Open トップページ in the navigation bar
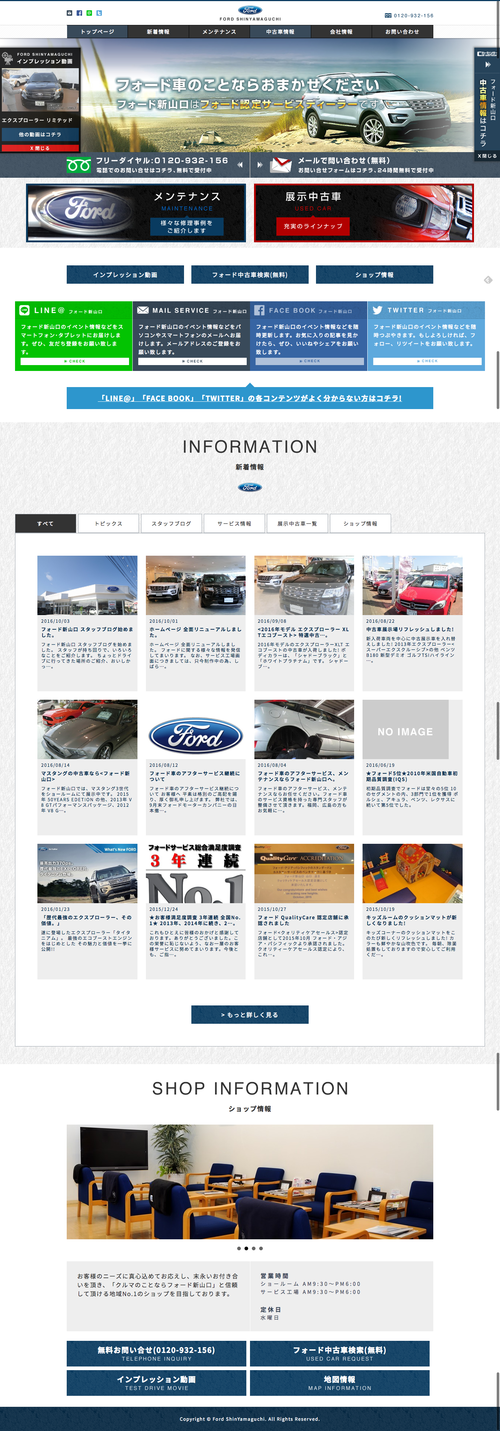The height and width of the screenshot is (1431, 500). pos(98,32)
